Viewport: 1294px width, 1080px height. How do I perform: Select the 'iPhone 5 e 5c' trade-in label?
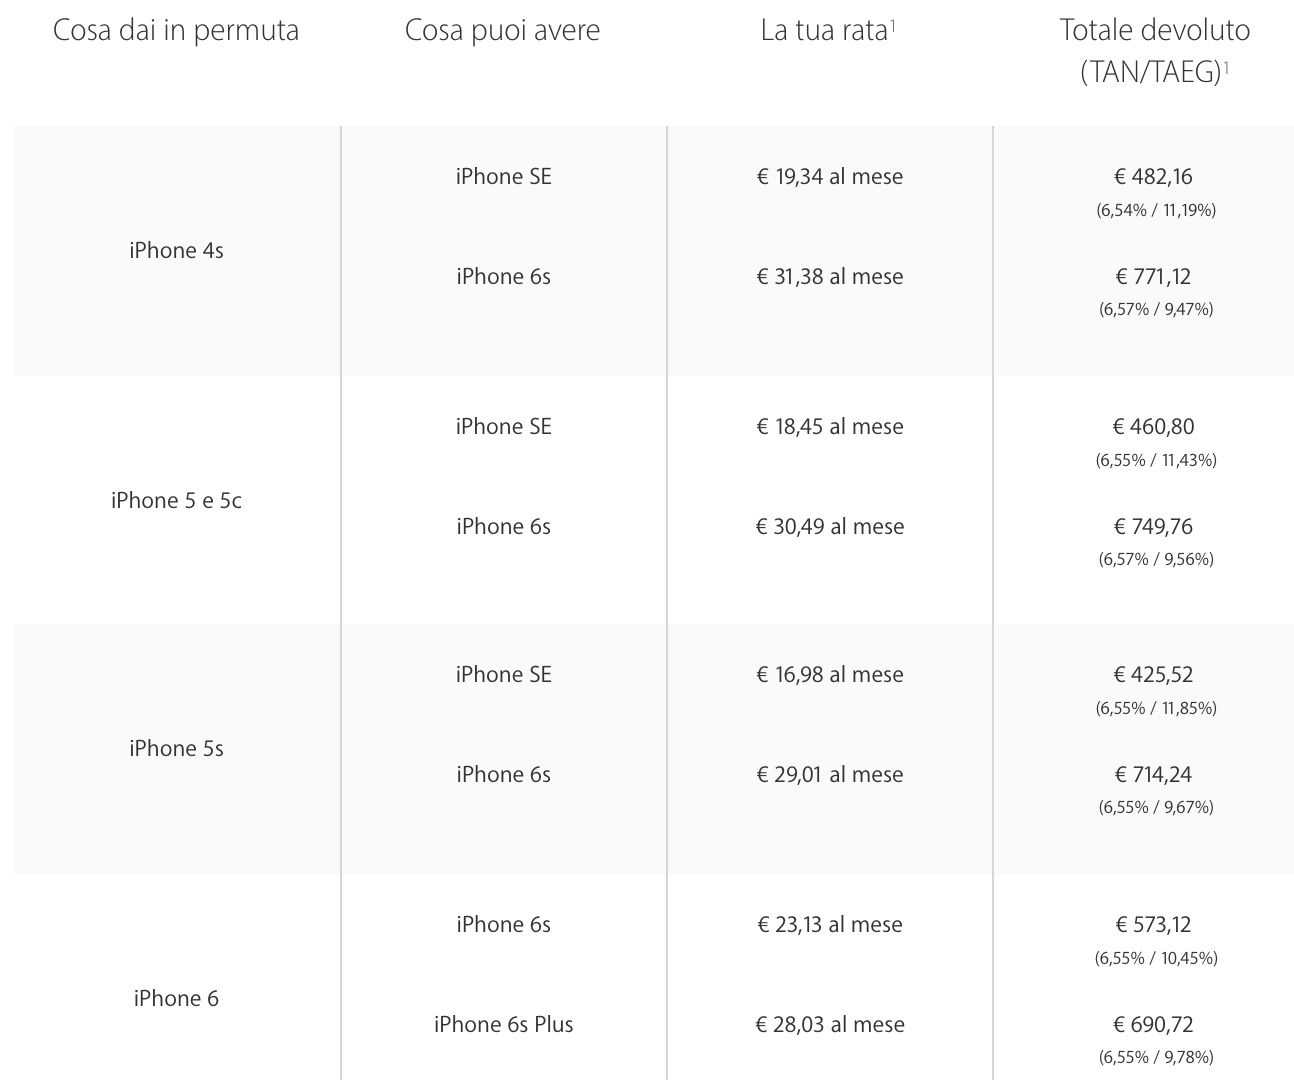coord(176,500)
